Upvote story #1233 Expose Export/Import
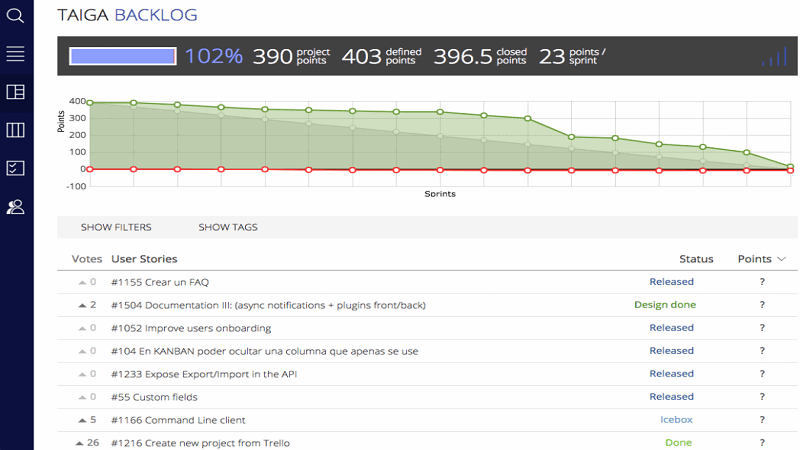Screen dimensions: 800x450 click(x=82, y=374)
